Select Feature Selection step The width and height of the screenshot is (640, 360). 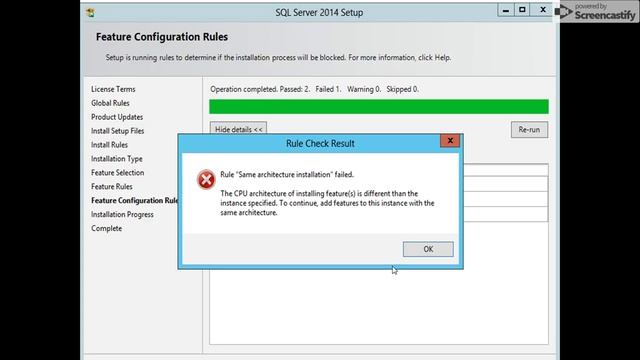tap(118, 173)
